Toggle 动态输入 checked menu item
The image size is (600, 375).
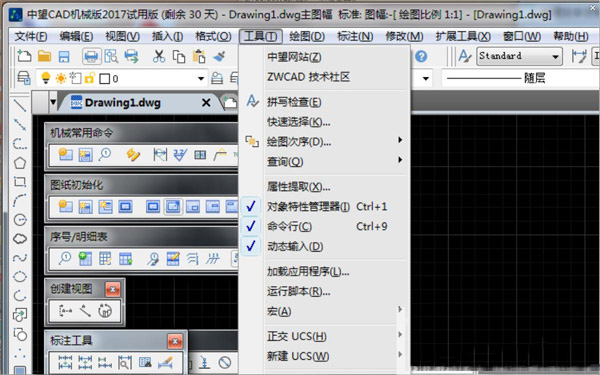[x=324, y=246]
